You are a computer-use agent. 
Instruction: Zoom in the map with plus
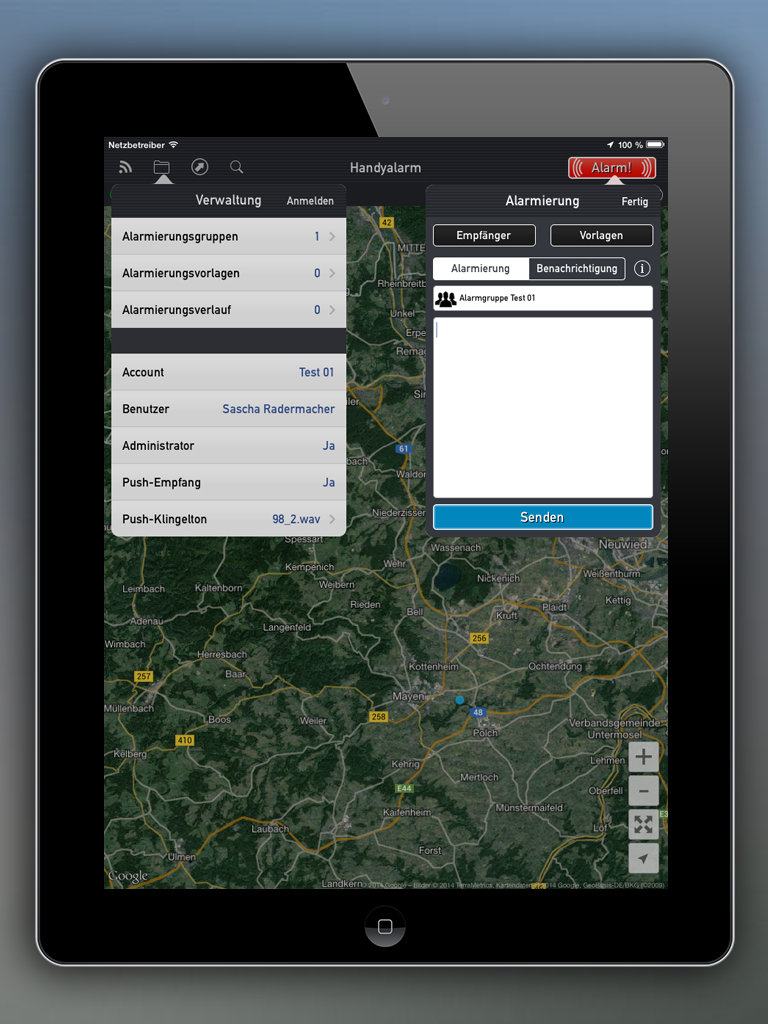(x=643, y=757)
